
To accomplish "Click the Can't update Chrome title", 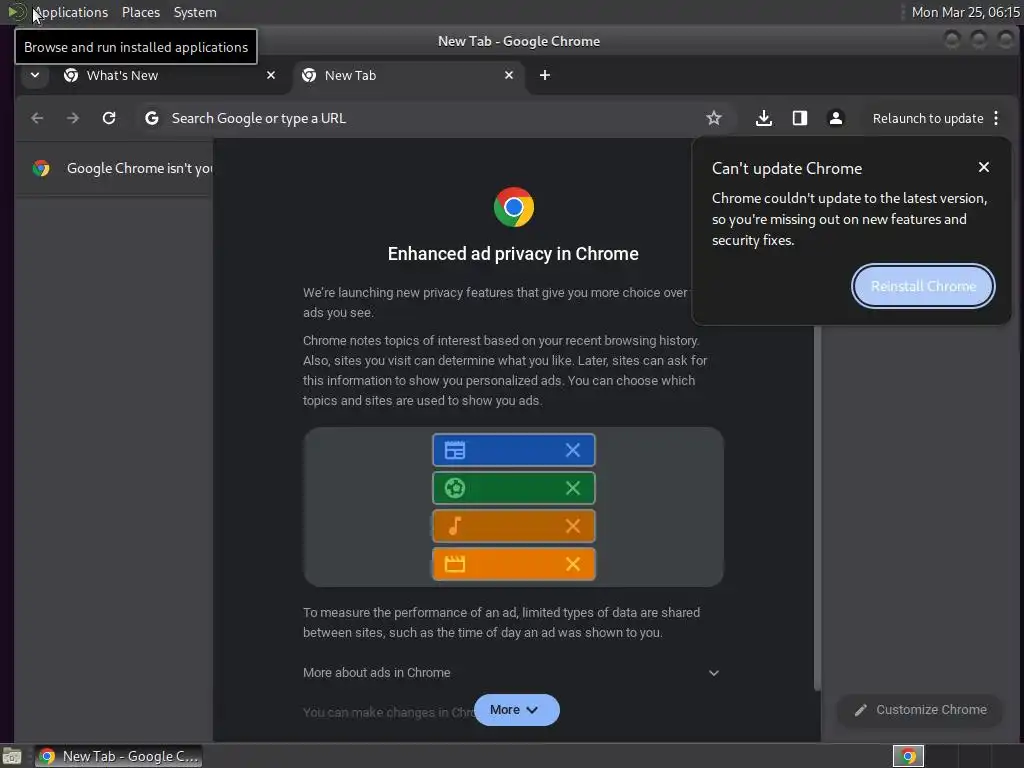I will 787,168.
